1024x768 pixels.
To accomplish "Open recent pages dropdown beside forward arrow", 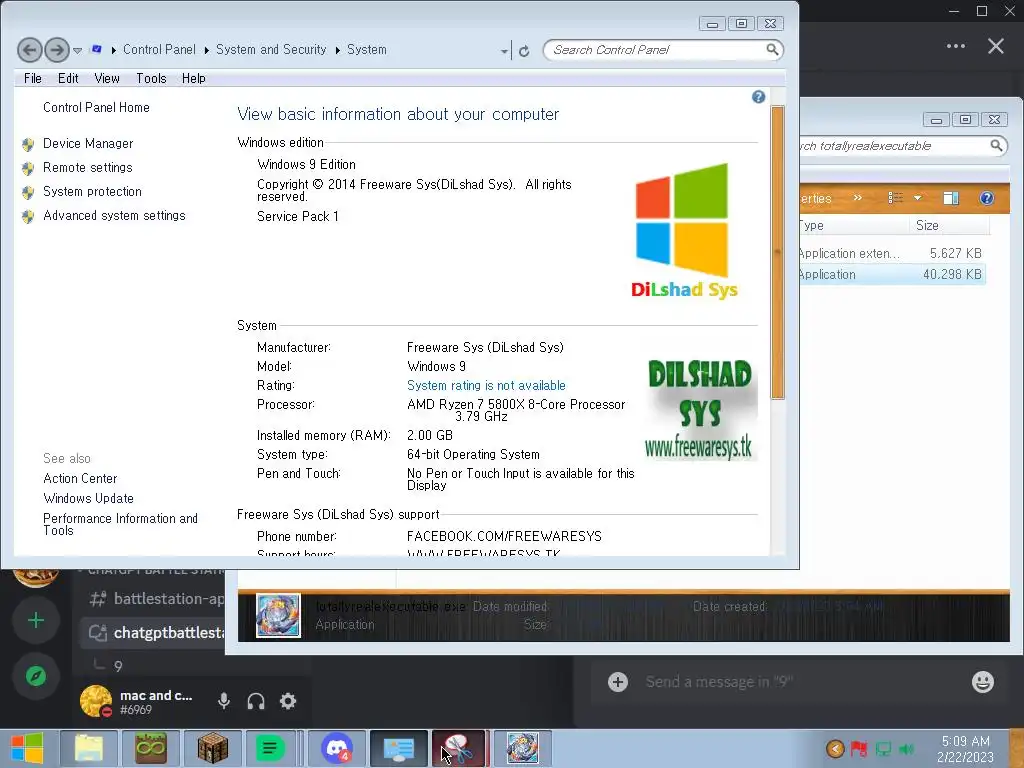I will [78, 50].
